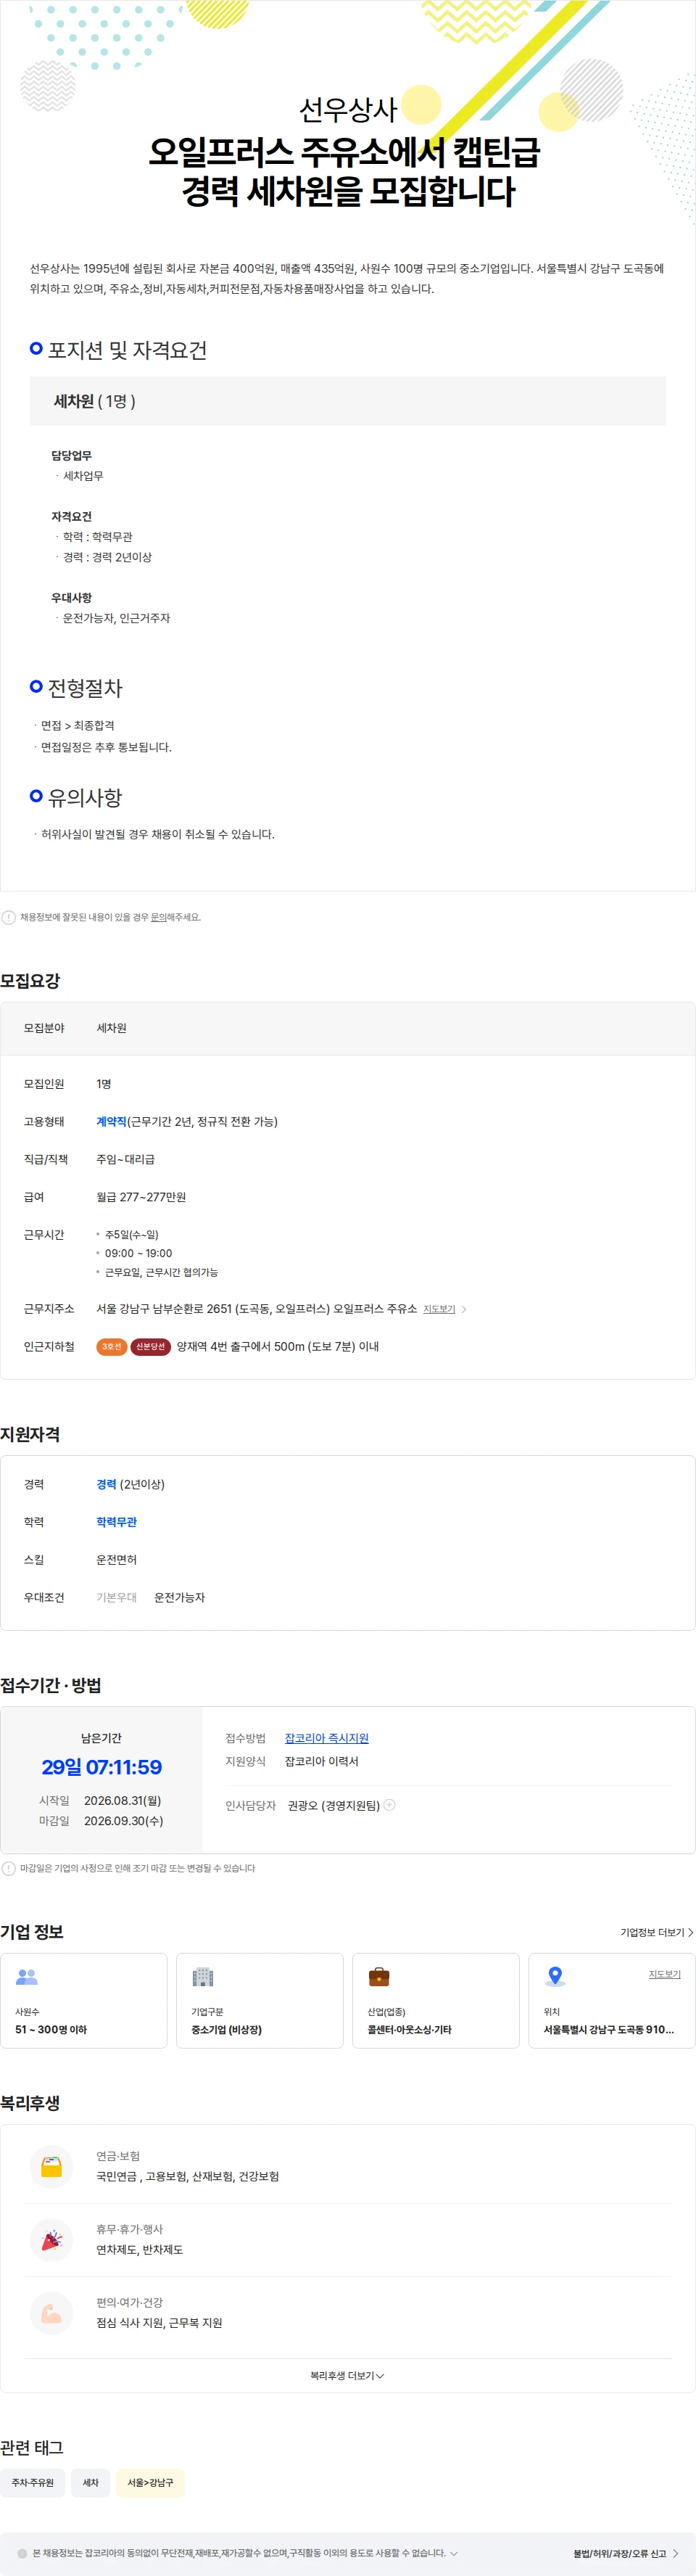Click the 편의·여가·건강 muscle icon
Screen dimensions: 696x2576
(x=51, y=2313)
